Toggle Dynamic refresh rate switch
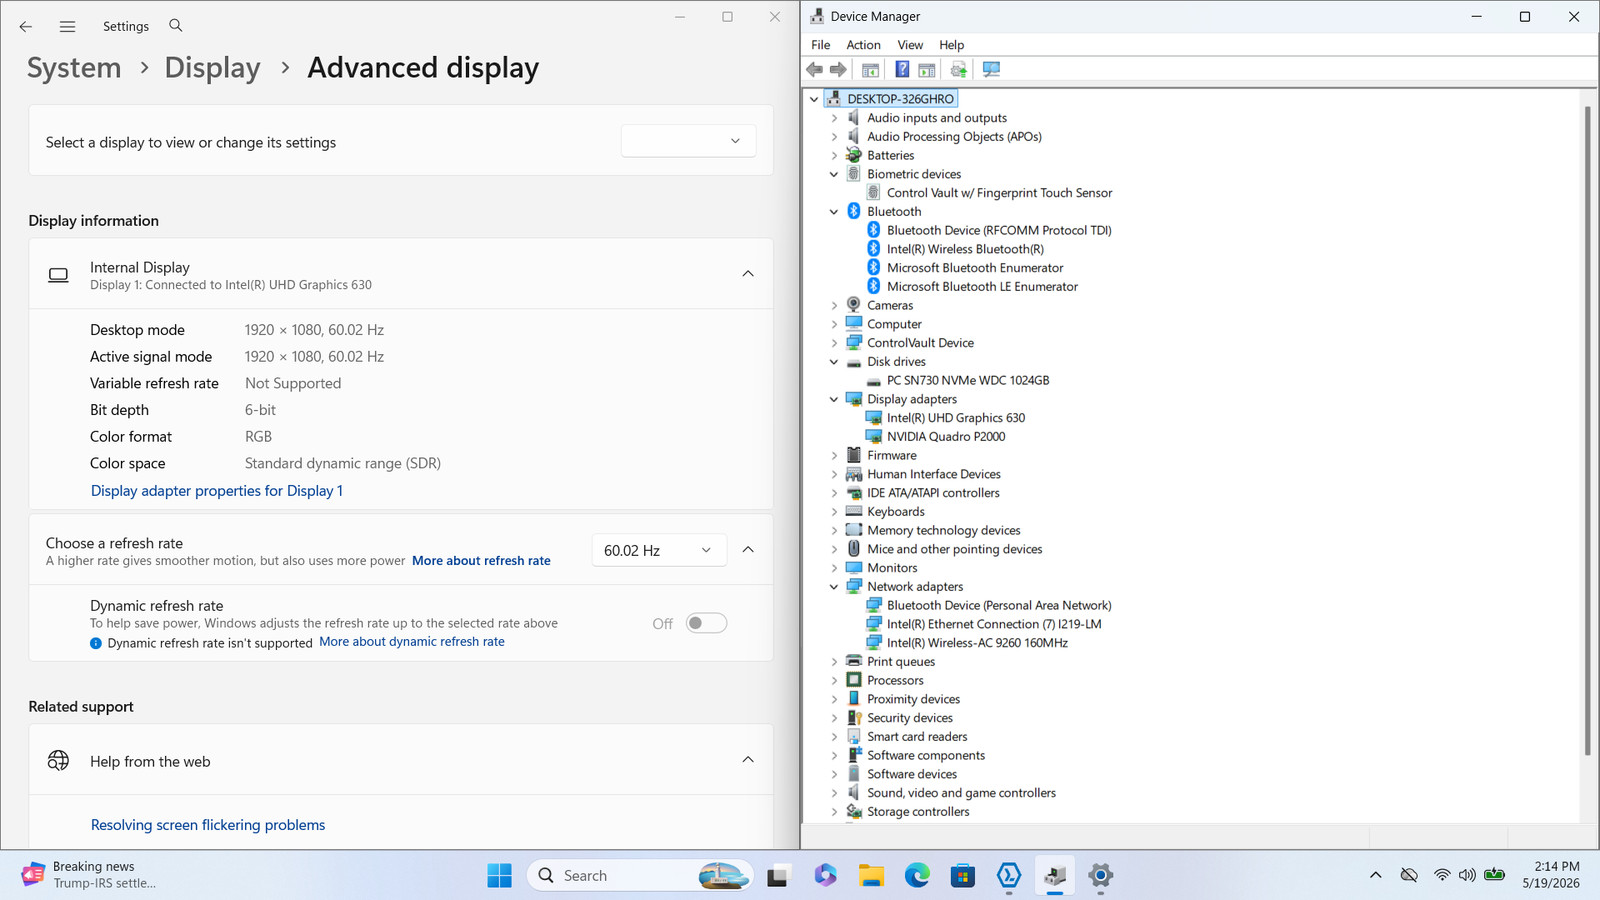The height and width of the screenshot is (900, 1600). pos(706,623)
